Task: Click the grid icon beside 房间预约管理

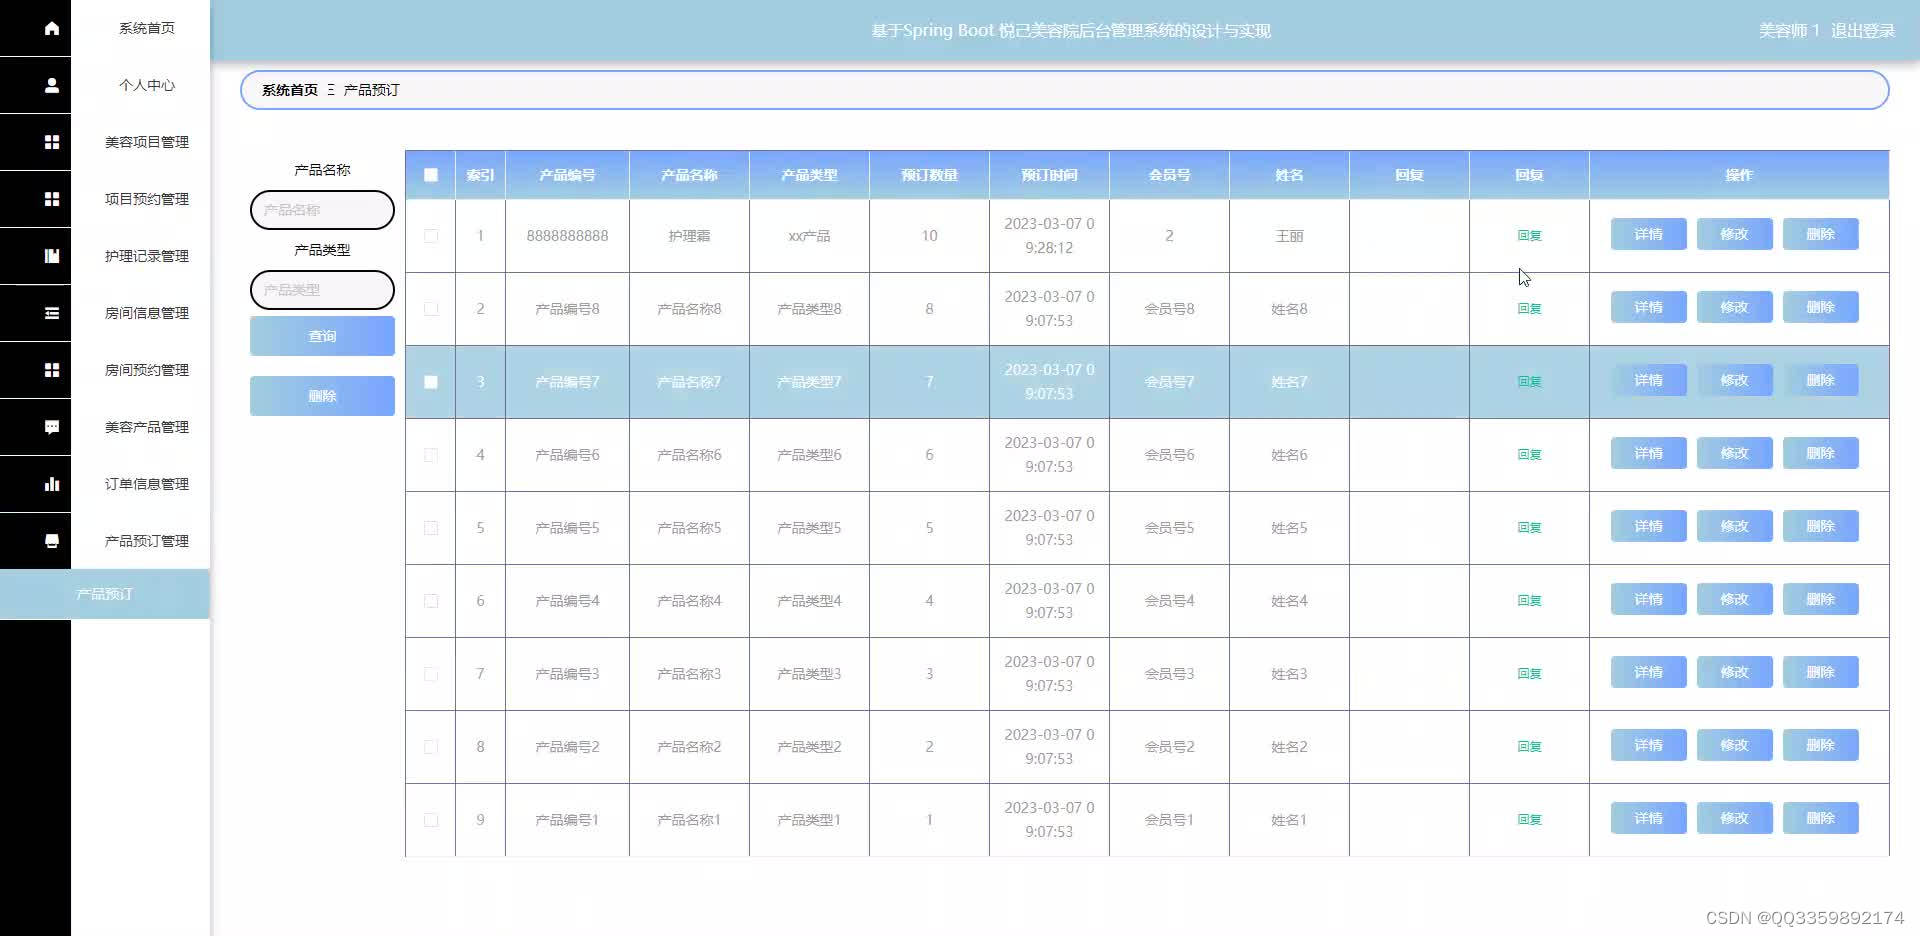Action: (x=52, y=370)
